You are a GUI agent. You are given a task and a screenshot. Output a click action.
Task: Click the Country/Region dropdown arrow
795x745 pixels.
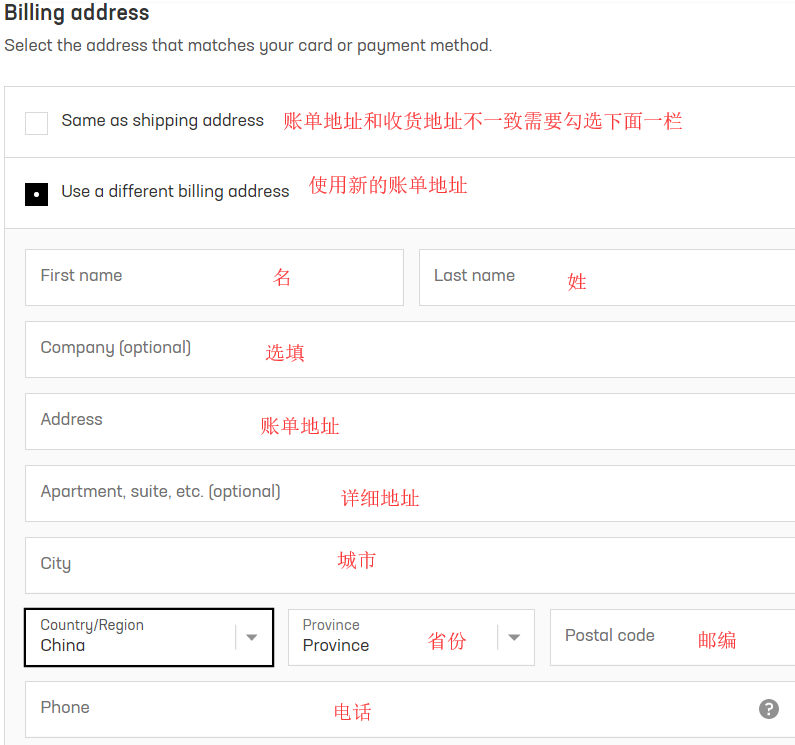(x=252, y=637)
